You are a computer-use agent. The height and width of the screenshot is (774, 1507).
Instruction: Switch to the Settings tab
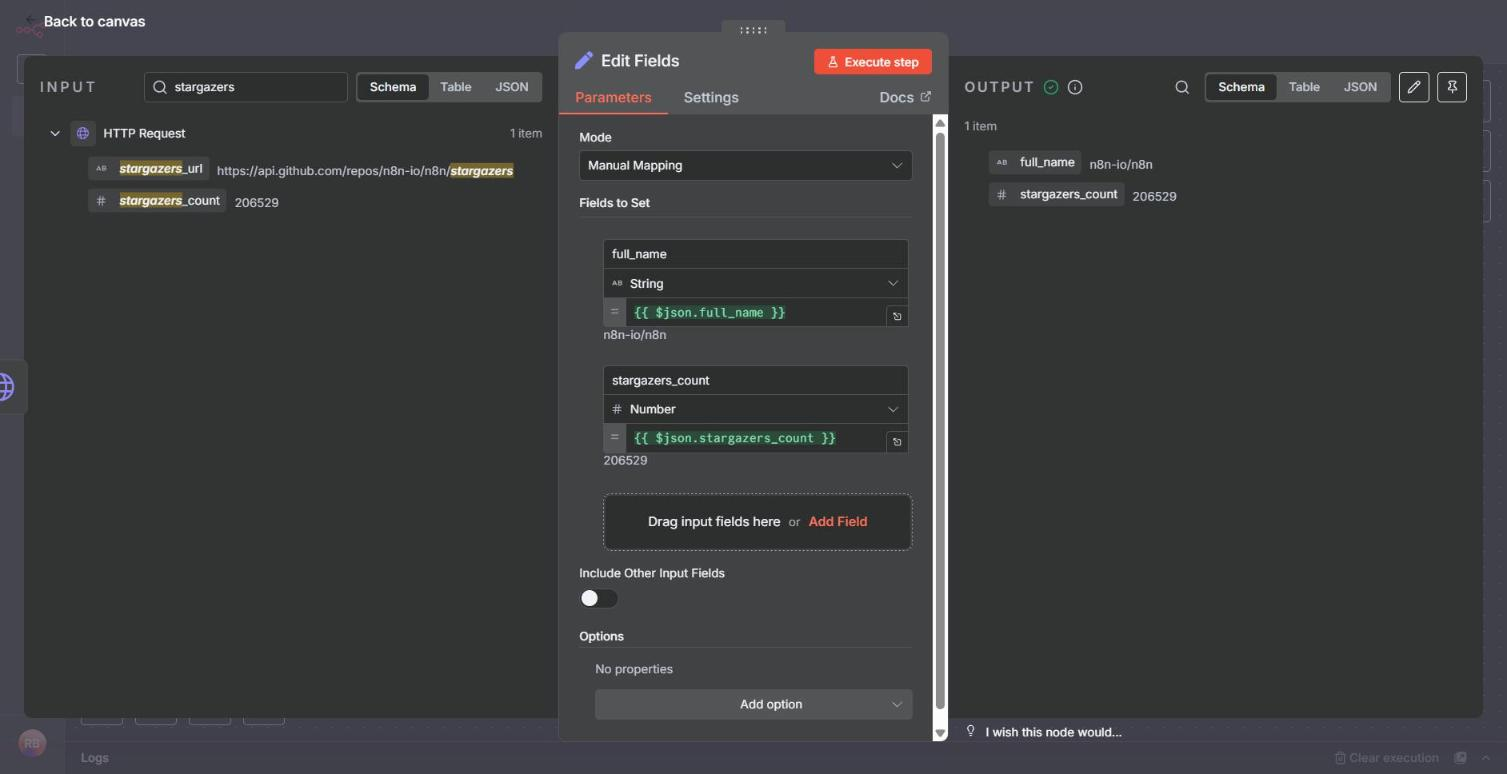pyautogui.click(x=711, y=97)
